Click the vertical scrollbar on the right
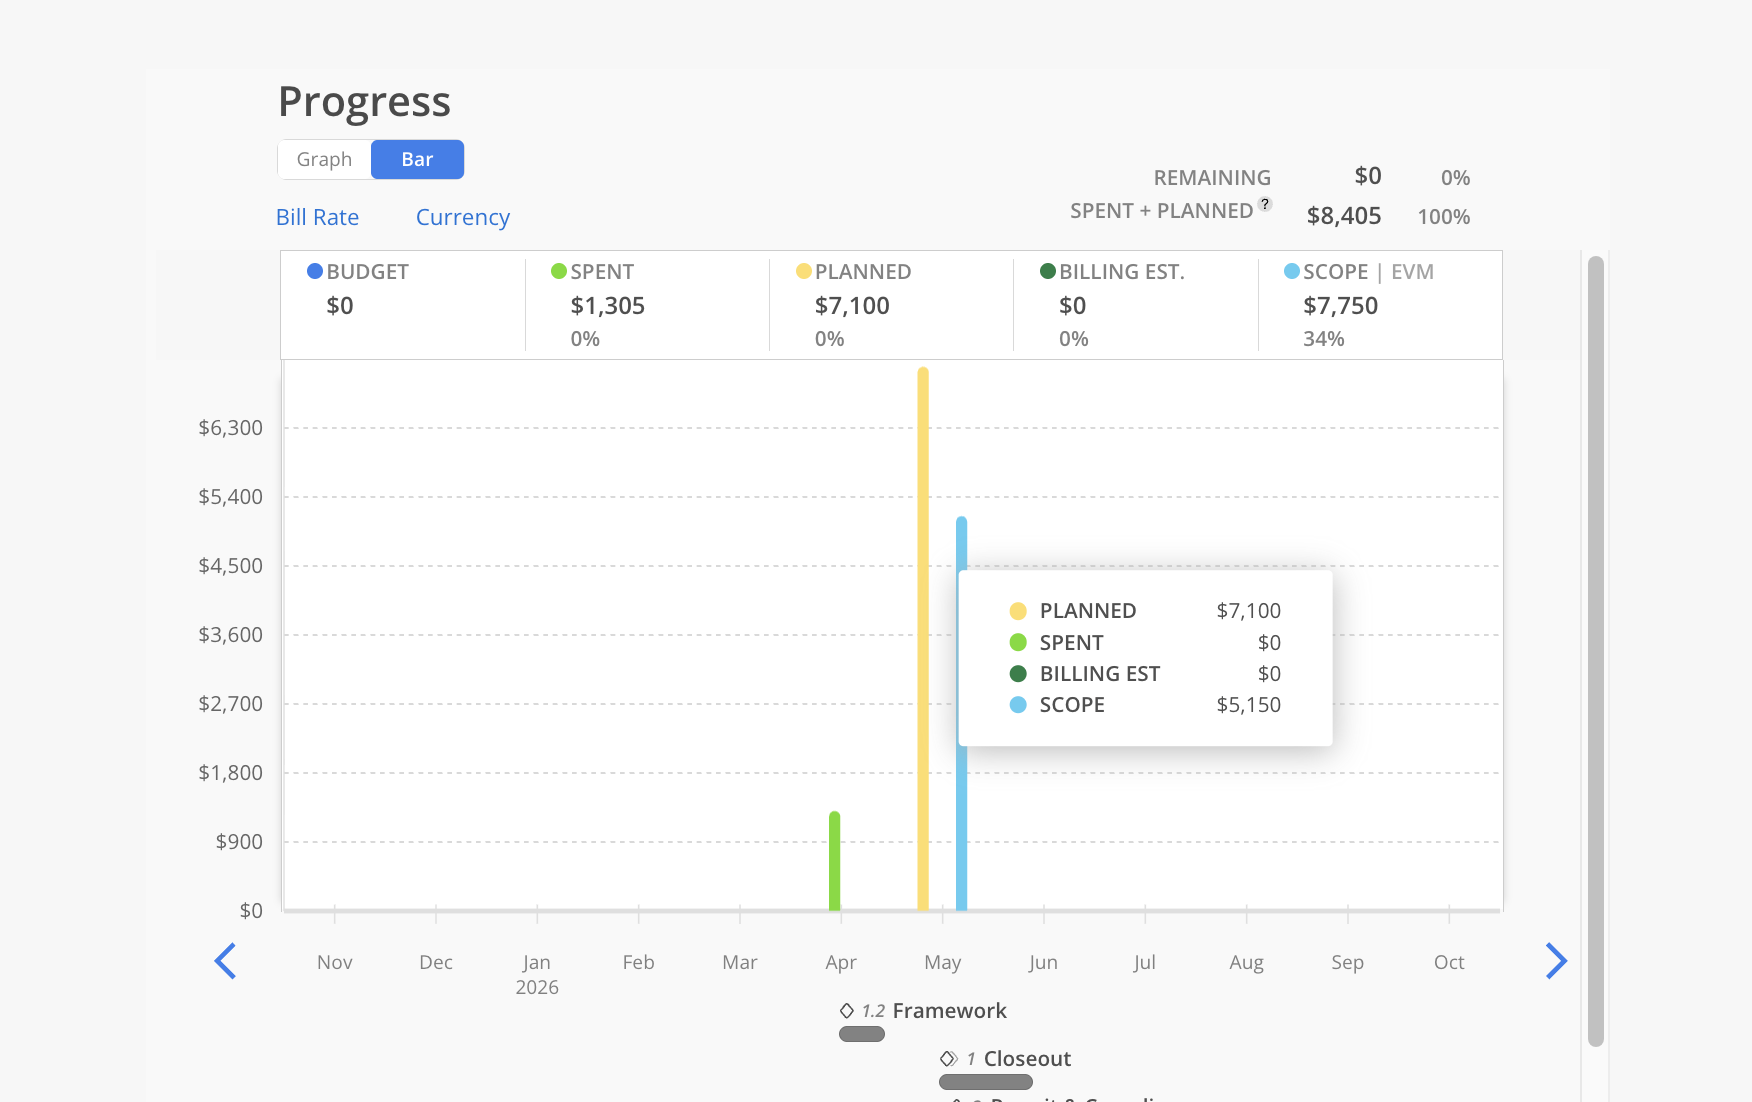 coord(1596,651)
